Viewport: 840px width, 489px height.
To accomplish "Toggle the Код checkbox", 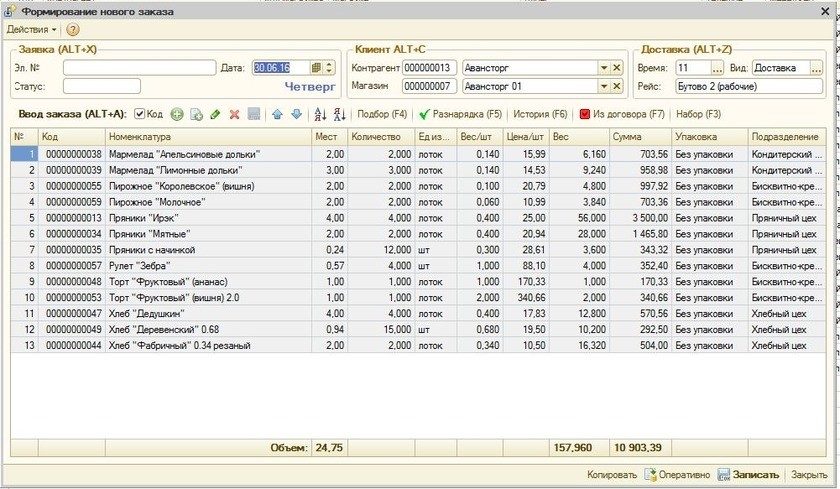I will click(x=139, y=114).
